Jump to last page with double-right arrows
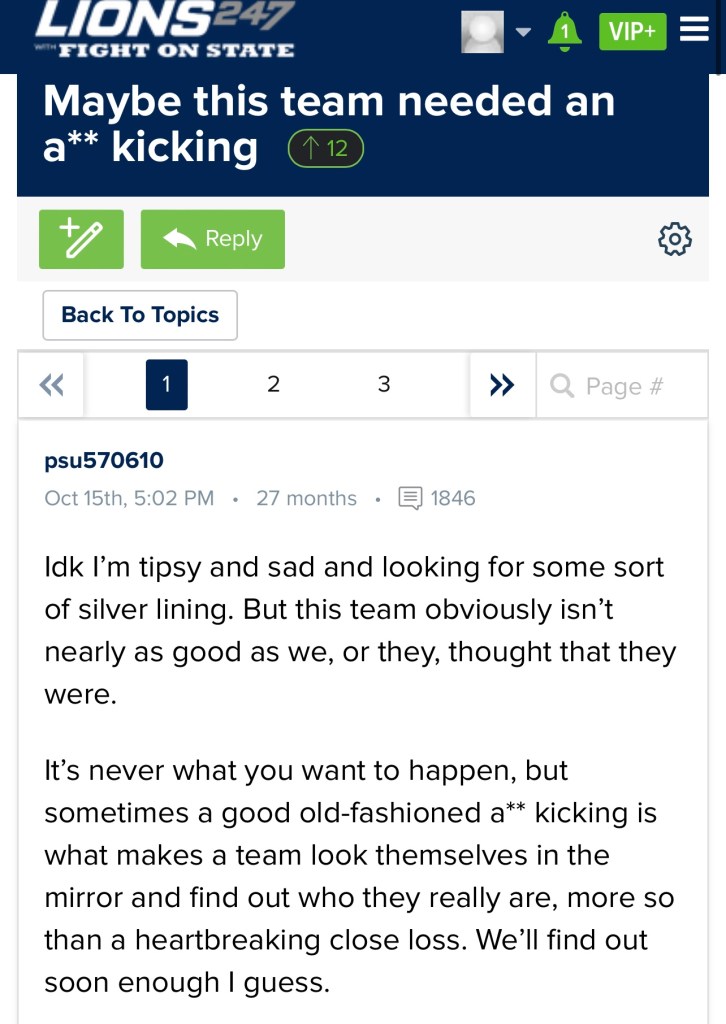 [502, 385]
